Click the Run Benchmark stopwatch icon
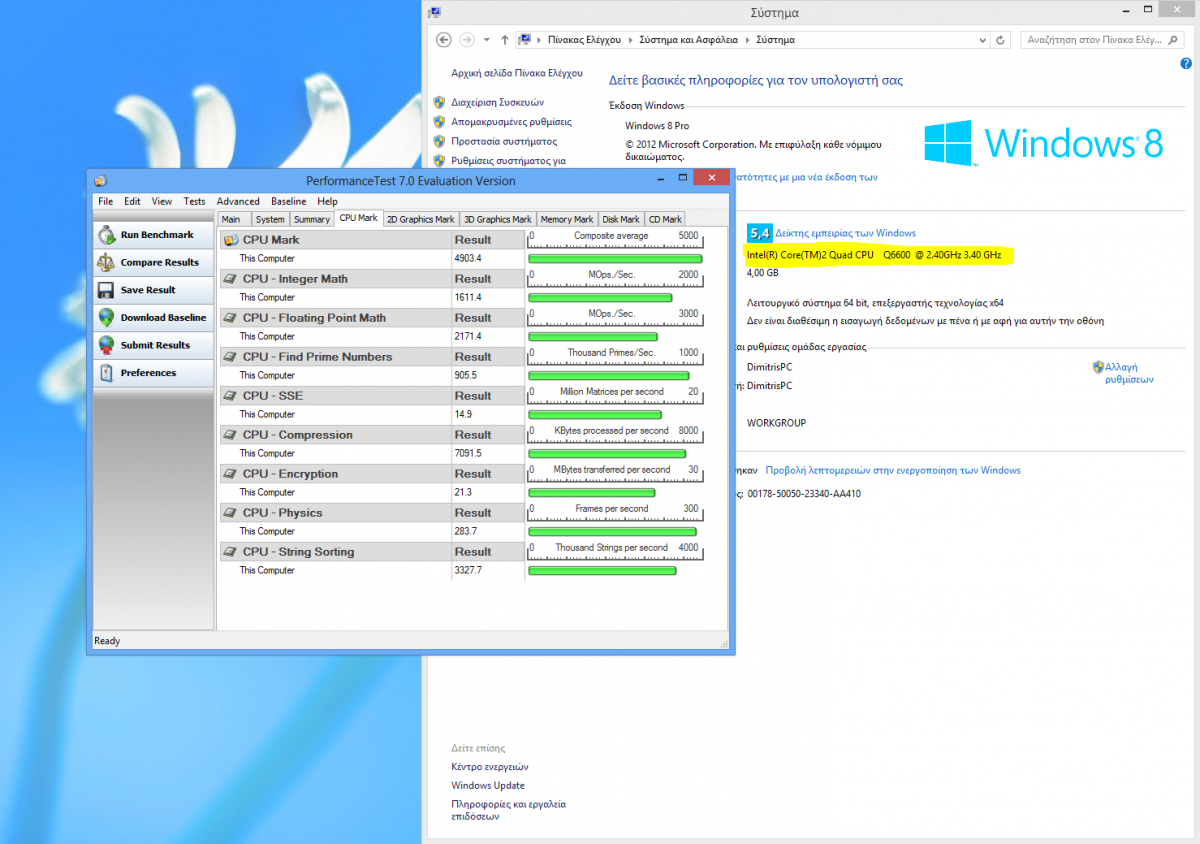Image resolution: width=1200 pixels, height=844 pixels. coord(106,235)
